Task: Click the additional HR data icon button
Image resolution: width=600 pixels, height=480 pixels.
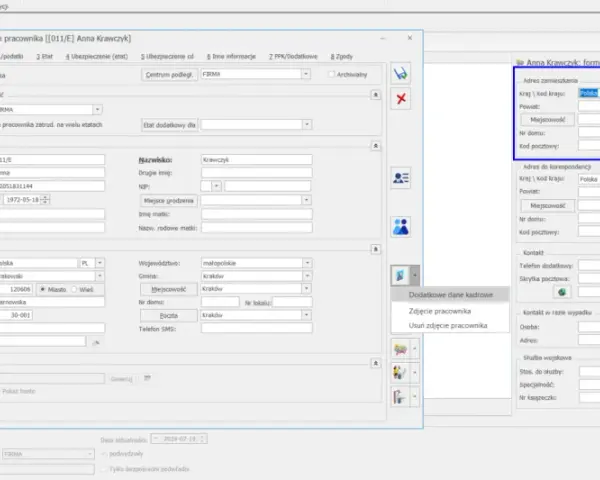Action: coord(400,275)
